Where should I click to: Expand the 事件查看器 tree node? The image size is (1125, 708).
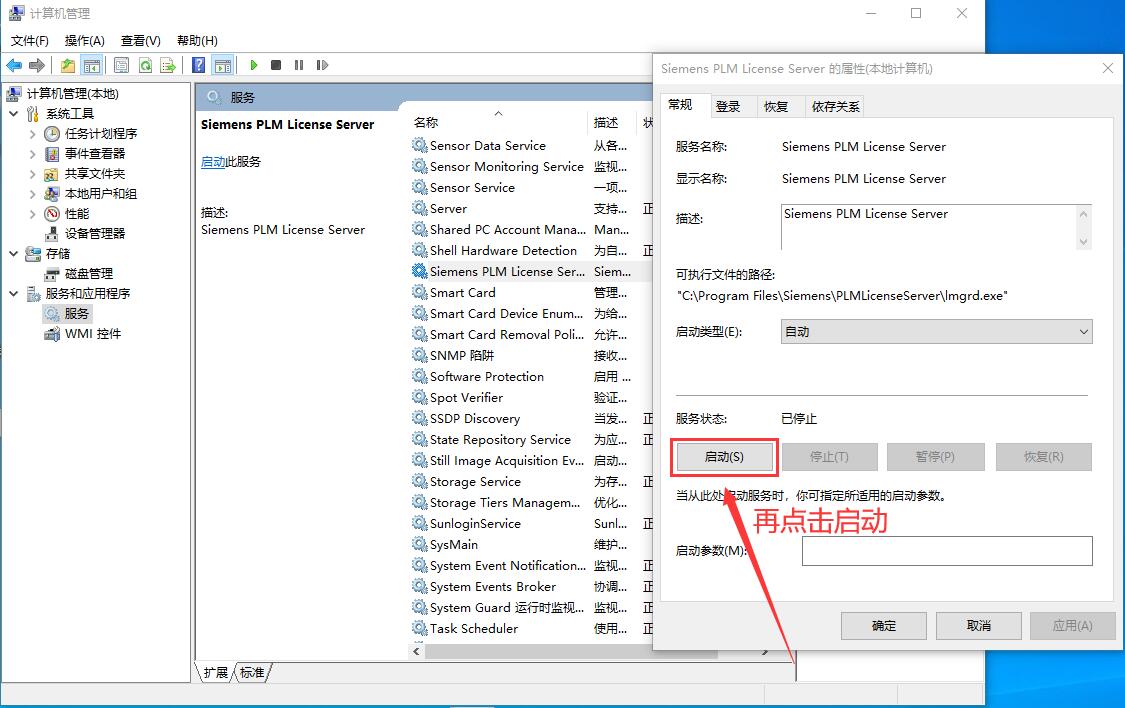(32, 154)
